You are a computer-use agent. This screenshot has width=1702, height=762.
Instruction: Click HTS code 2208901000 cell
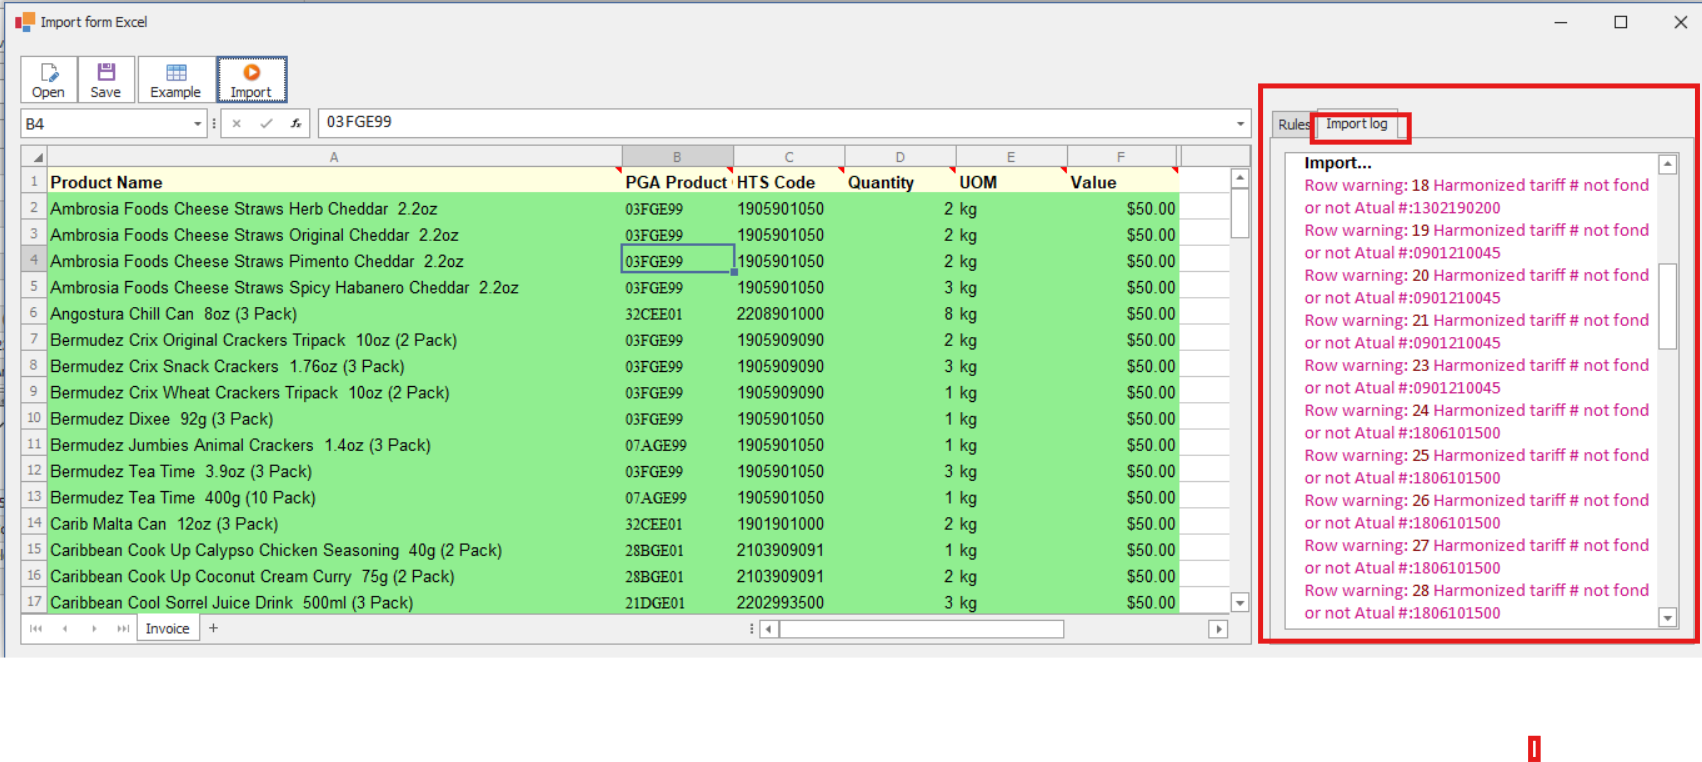pyautogui.click(x=789, y=314)
